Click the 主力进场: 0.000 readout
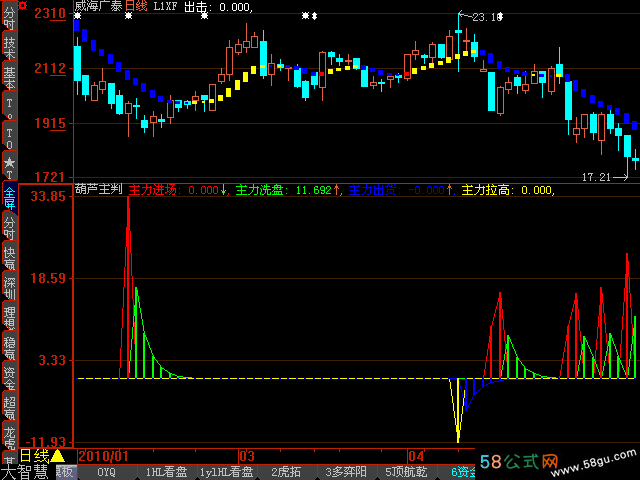This screenshot has width=640, height=480. tap(178, 190)
